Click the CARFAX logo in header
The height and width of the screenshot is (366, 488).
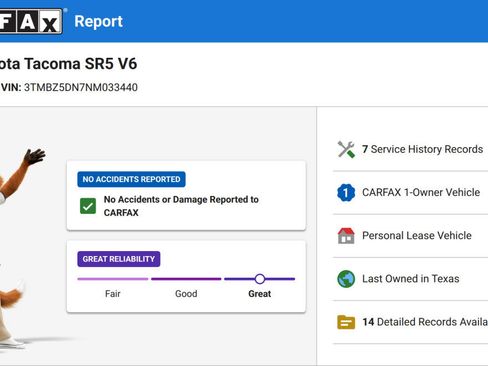coord(31,22)
